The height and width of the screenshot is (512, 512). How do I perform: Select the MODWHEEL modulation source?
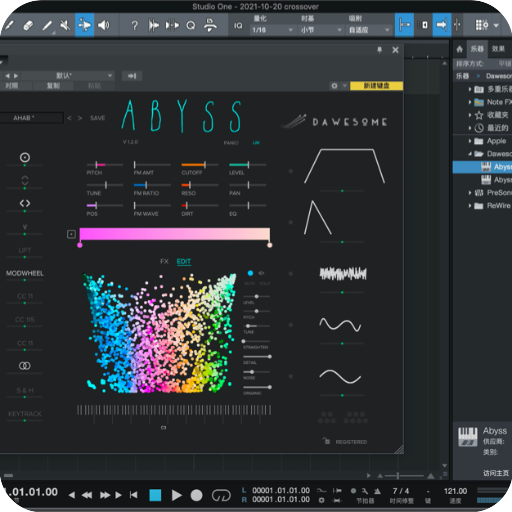(25, 273)
